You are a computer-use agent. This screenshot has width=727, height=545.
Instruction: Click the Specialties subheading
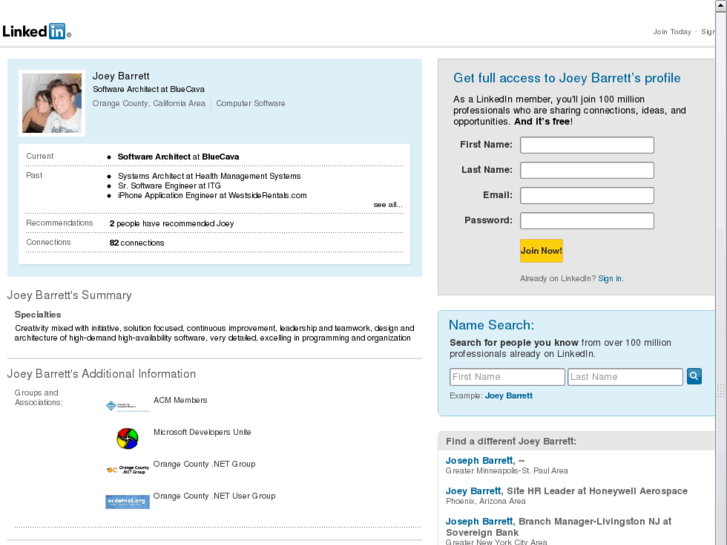[38, 314]
